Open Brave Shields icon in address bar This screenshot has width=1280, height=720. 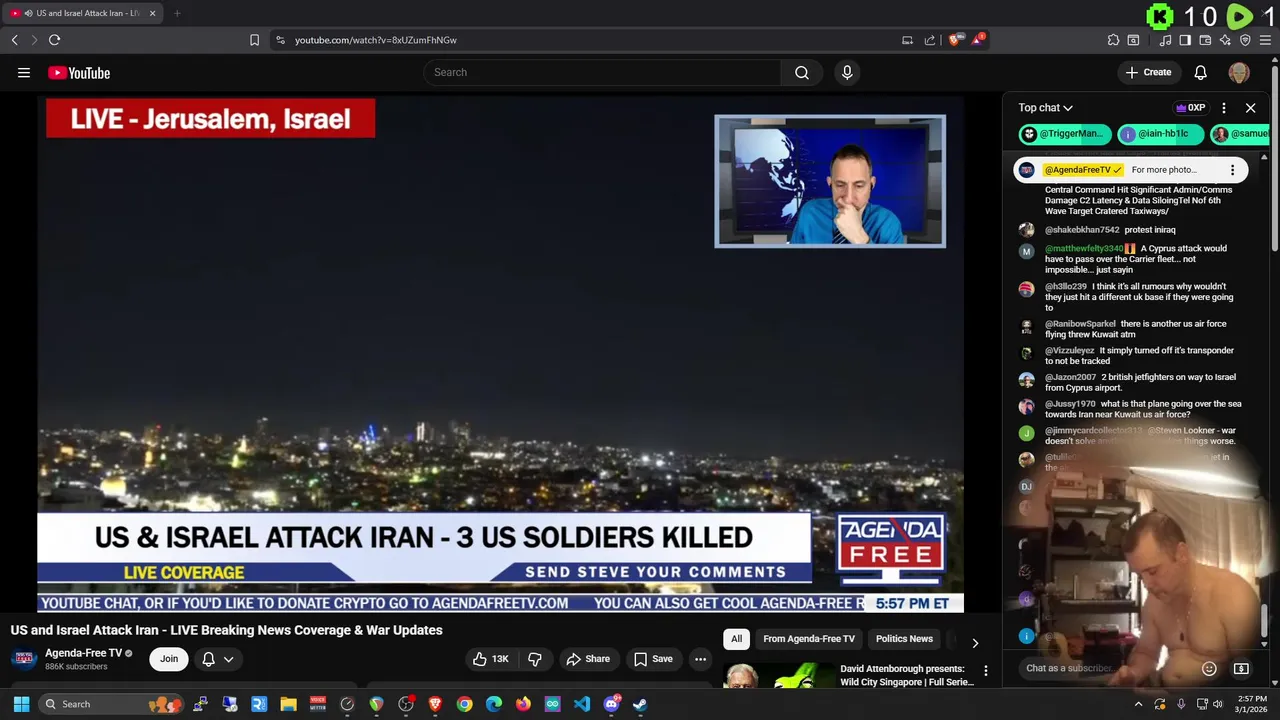[955, 40]
